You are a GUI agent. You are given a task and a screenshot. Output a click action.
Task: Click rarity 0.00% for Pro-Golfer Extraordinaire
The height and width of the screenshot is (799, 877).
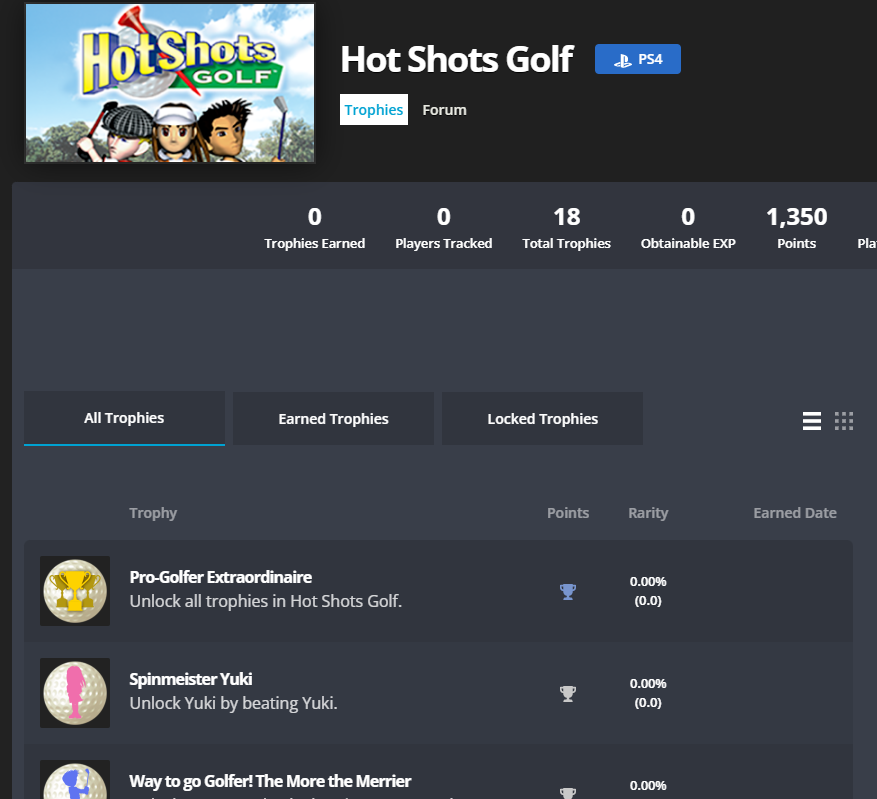(x=648, y=581)
